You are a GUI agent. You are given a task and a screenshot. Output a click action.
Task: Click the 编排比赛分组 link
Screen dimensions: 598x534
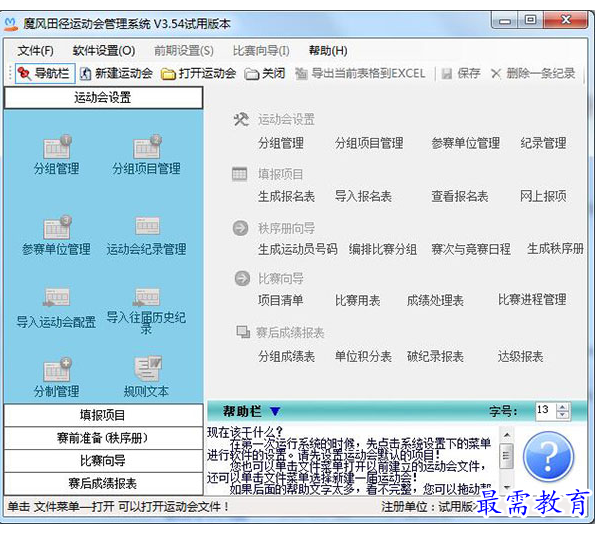(x=383, y=249)
